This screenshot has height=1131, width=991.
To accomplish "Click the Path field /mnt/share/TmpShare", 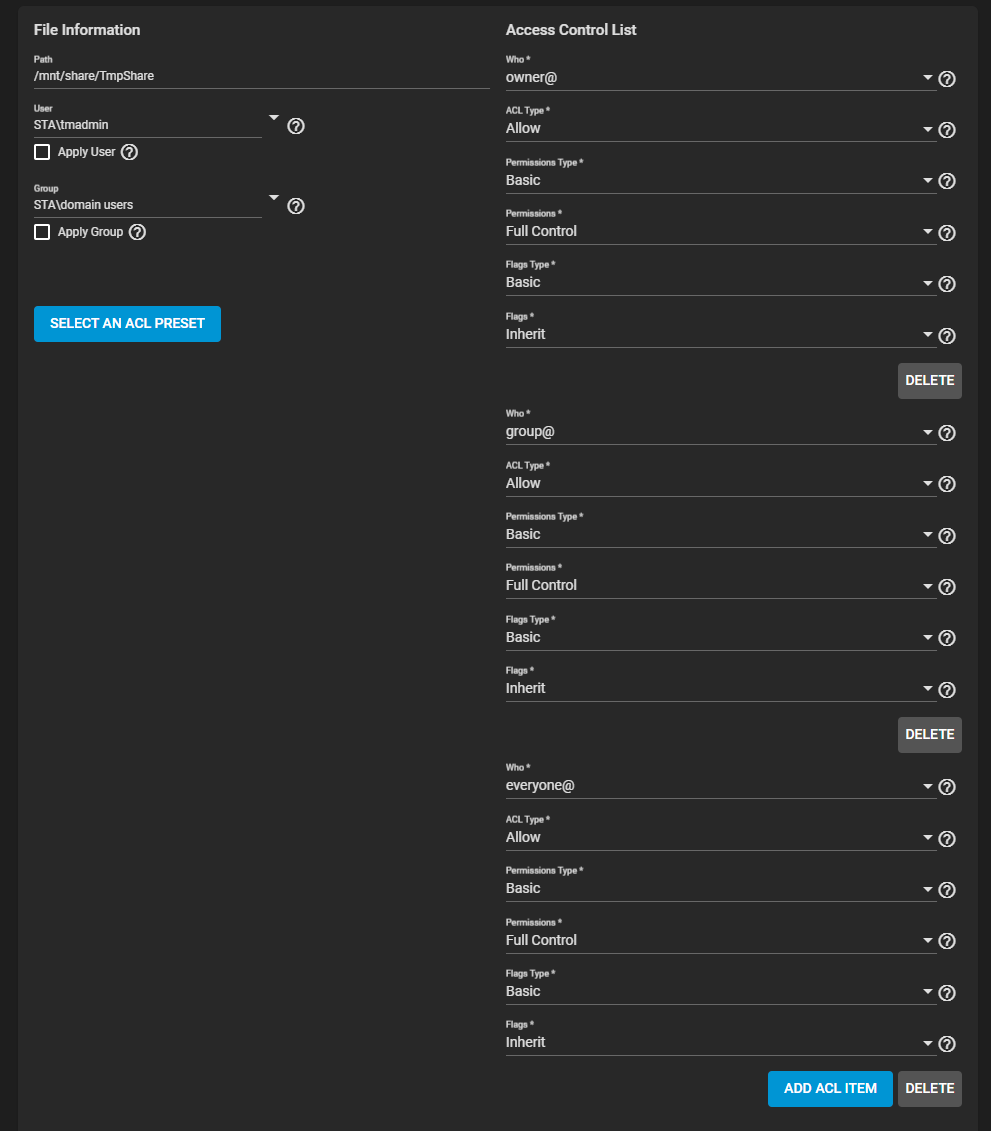I will [x=262, y=76].
